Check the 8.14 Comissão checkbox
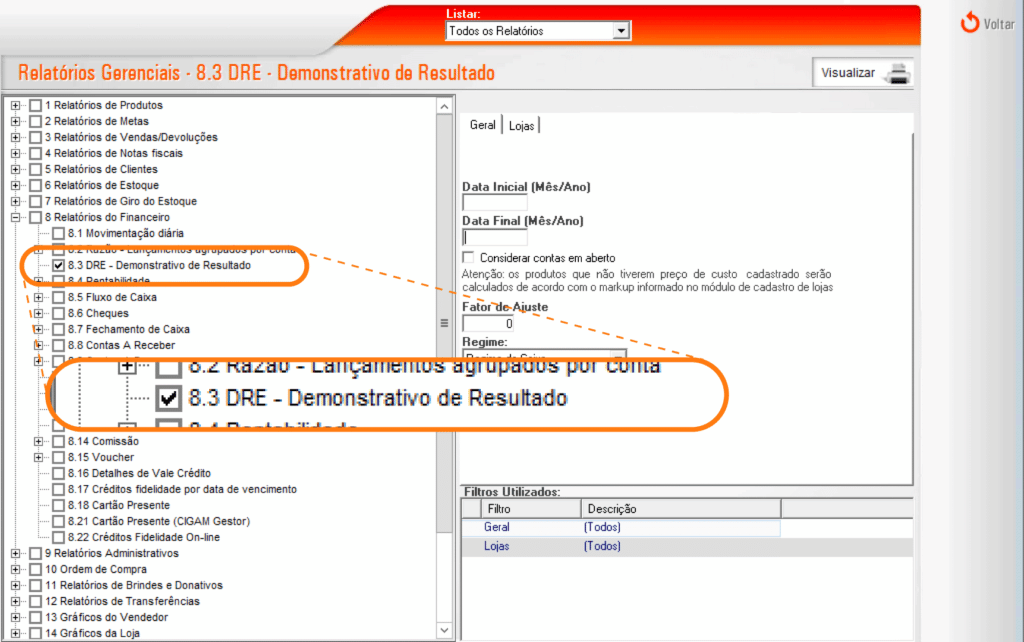The width and height of the screenshot is (1024, 642). 59,441
